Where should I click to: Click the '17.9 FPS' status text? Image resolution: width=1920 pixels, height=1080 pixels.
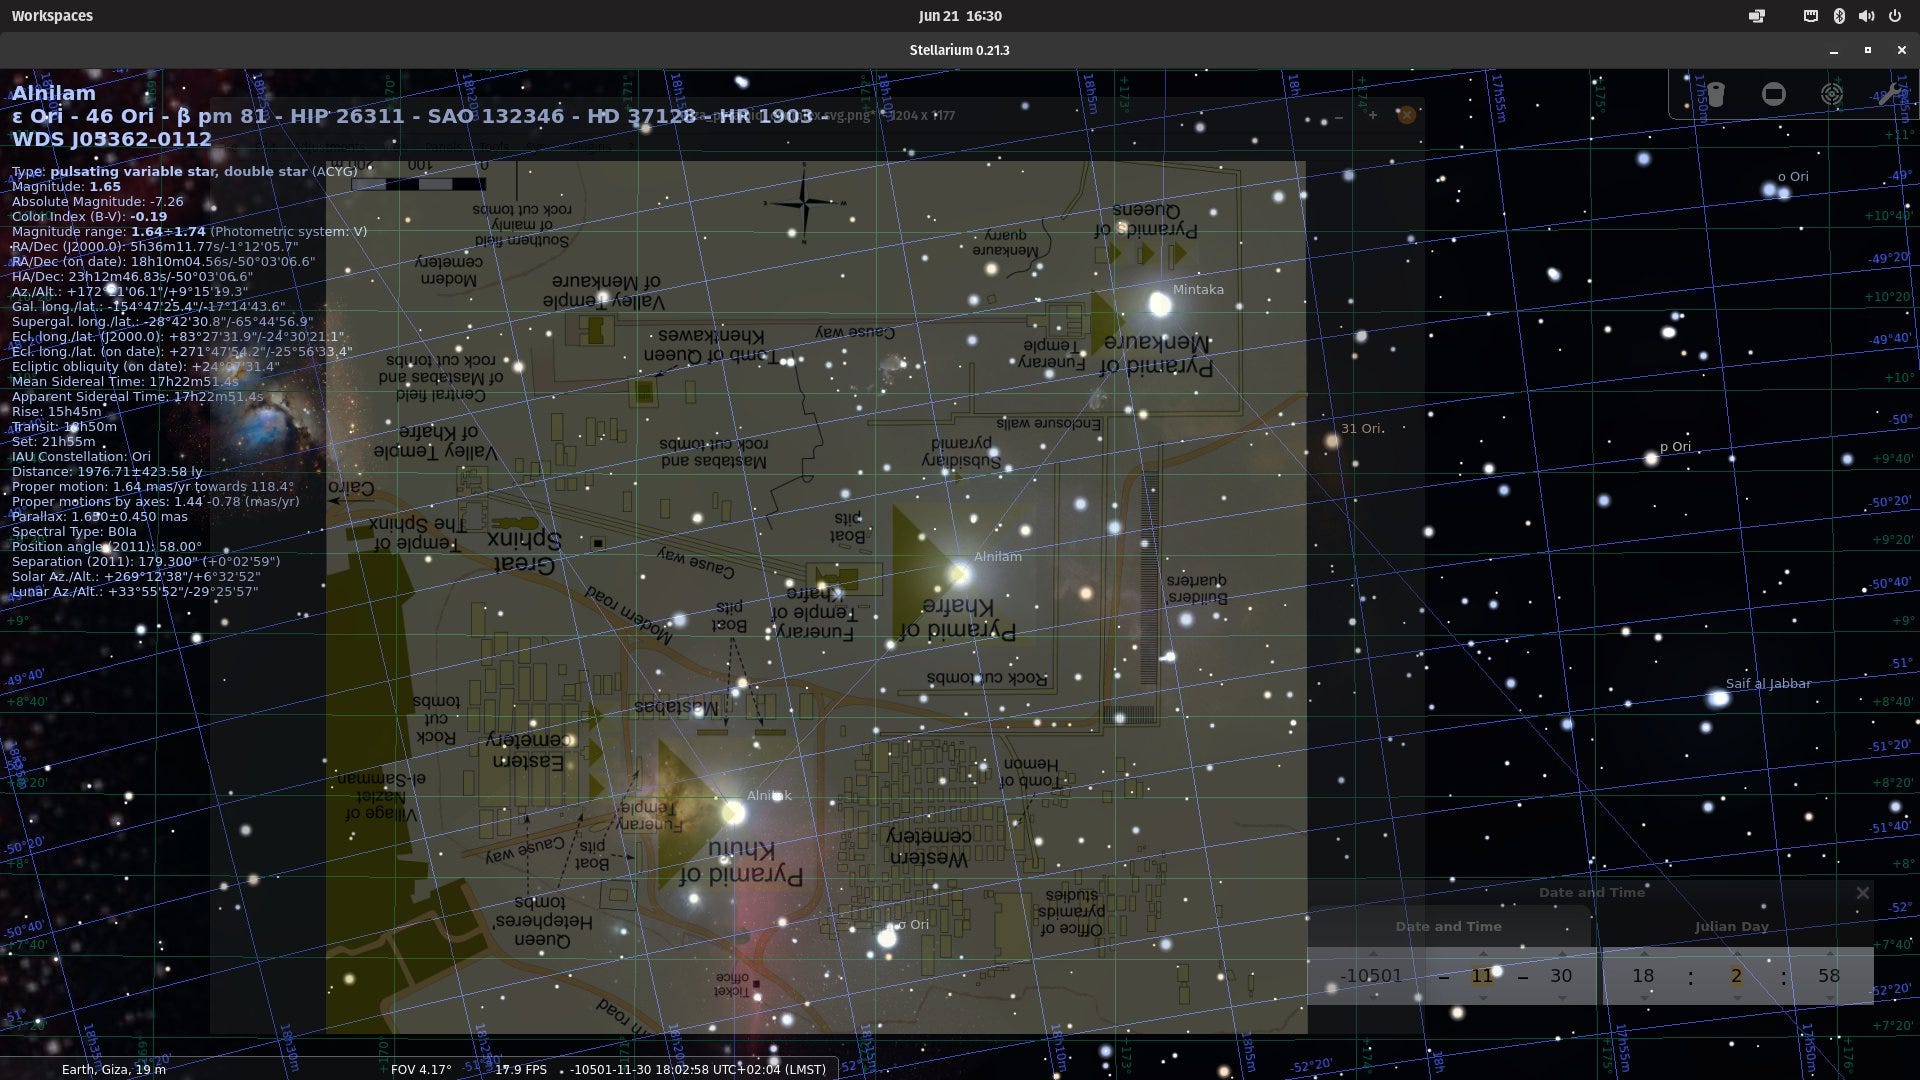(x=521, y=1069)
